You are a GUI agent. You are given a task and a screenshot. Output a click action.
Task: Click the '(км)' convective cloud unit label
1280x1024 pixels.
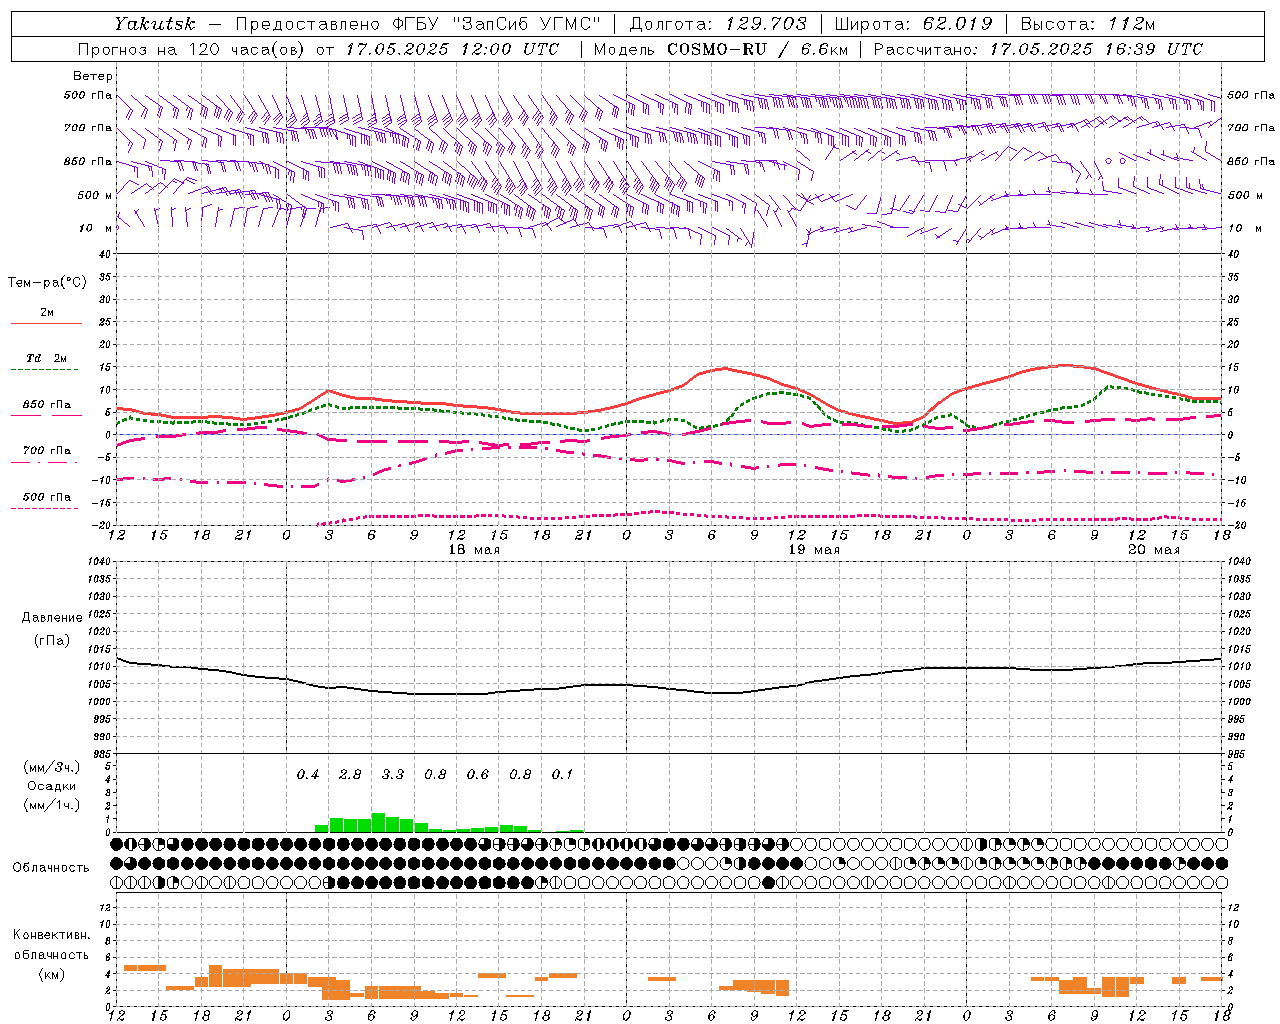tap(52, 974)
